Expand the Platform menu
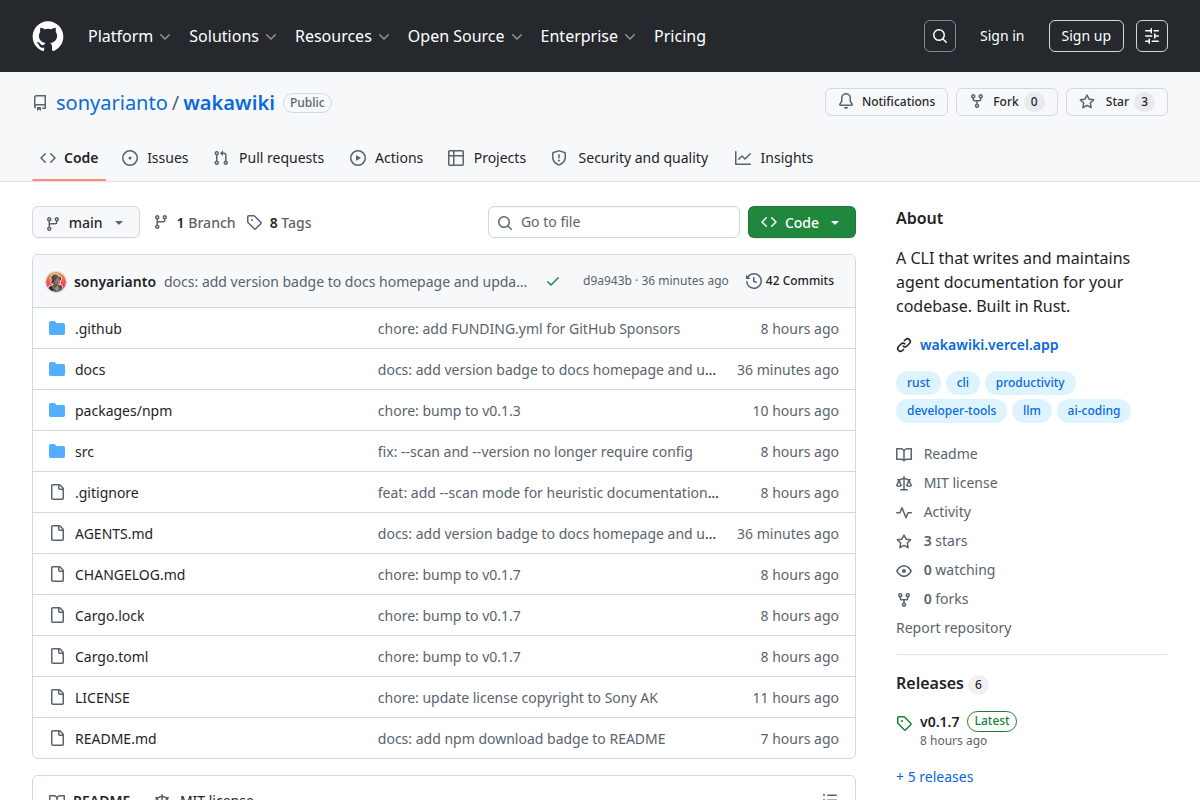1200x800 pixels. tap(128, 36)
